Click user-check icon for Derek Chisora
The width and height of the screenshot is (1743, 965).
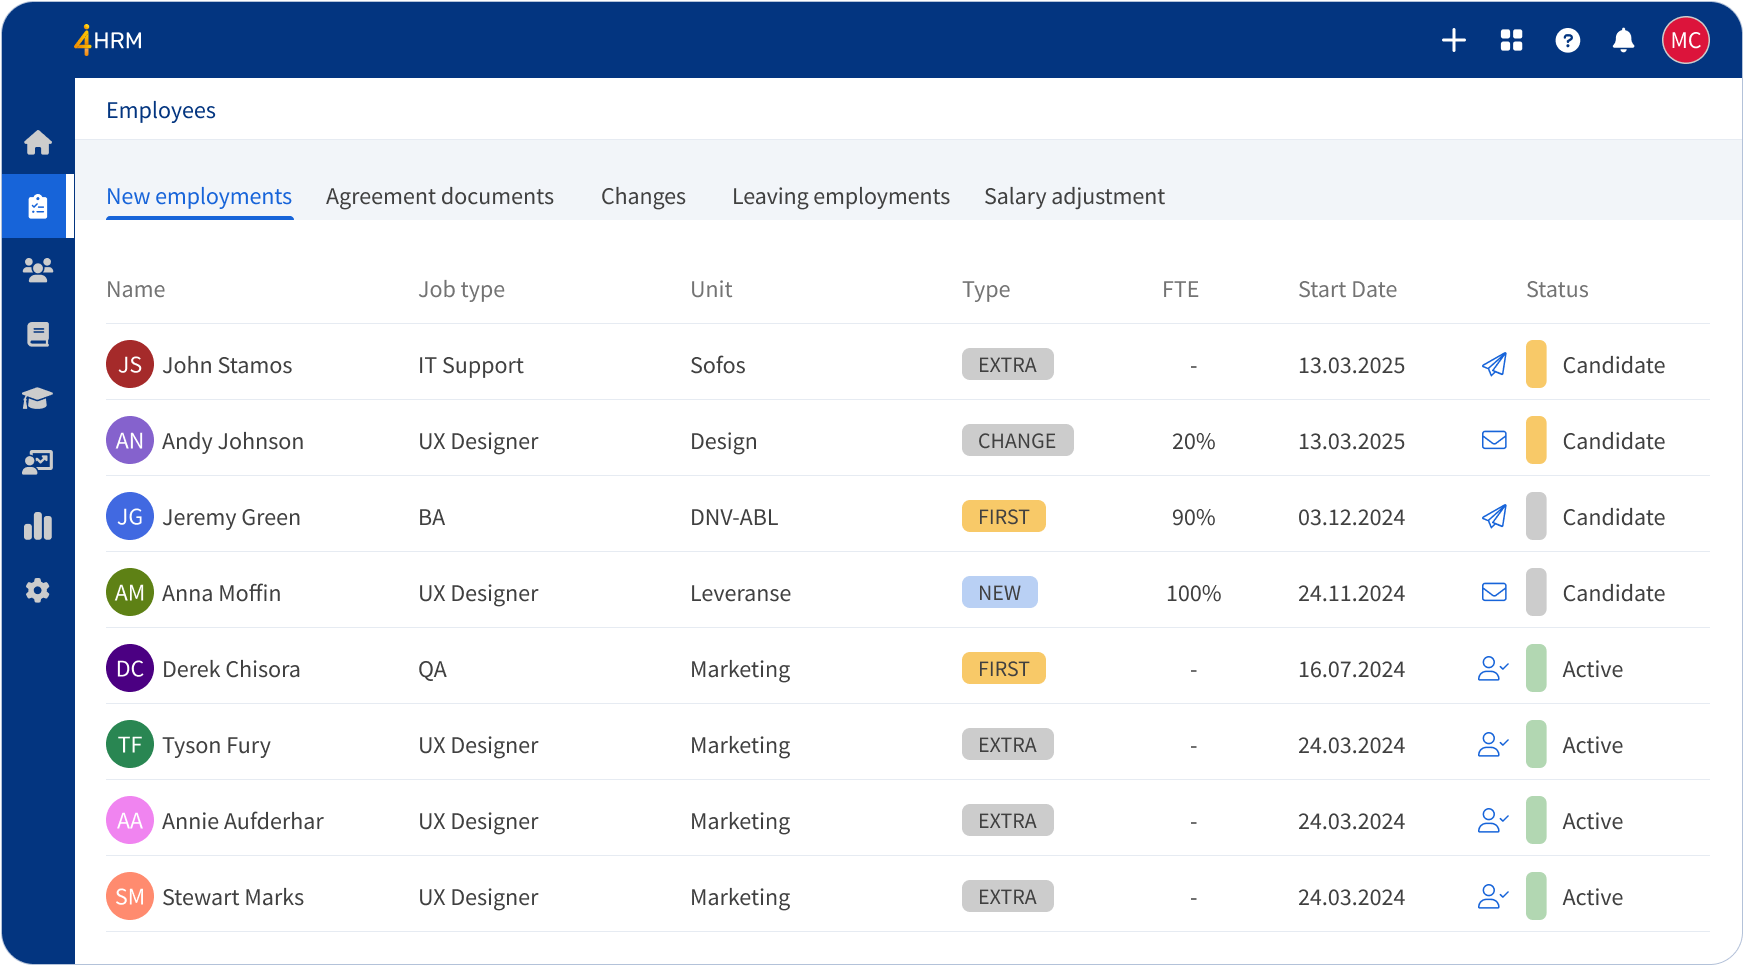click(x=1493, y=668)
